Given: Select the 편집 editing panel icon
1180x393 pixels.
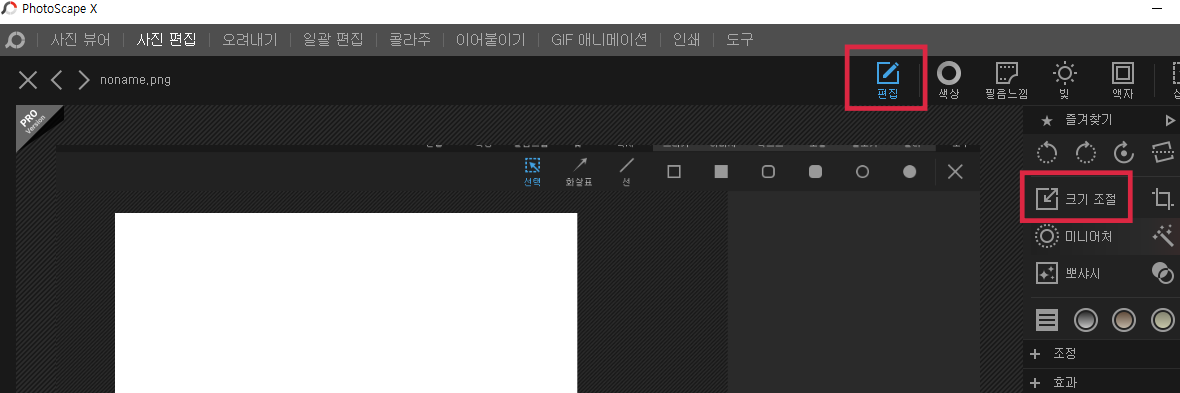Looking at the screenshot, I should click(888, 81).
